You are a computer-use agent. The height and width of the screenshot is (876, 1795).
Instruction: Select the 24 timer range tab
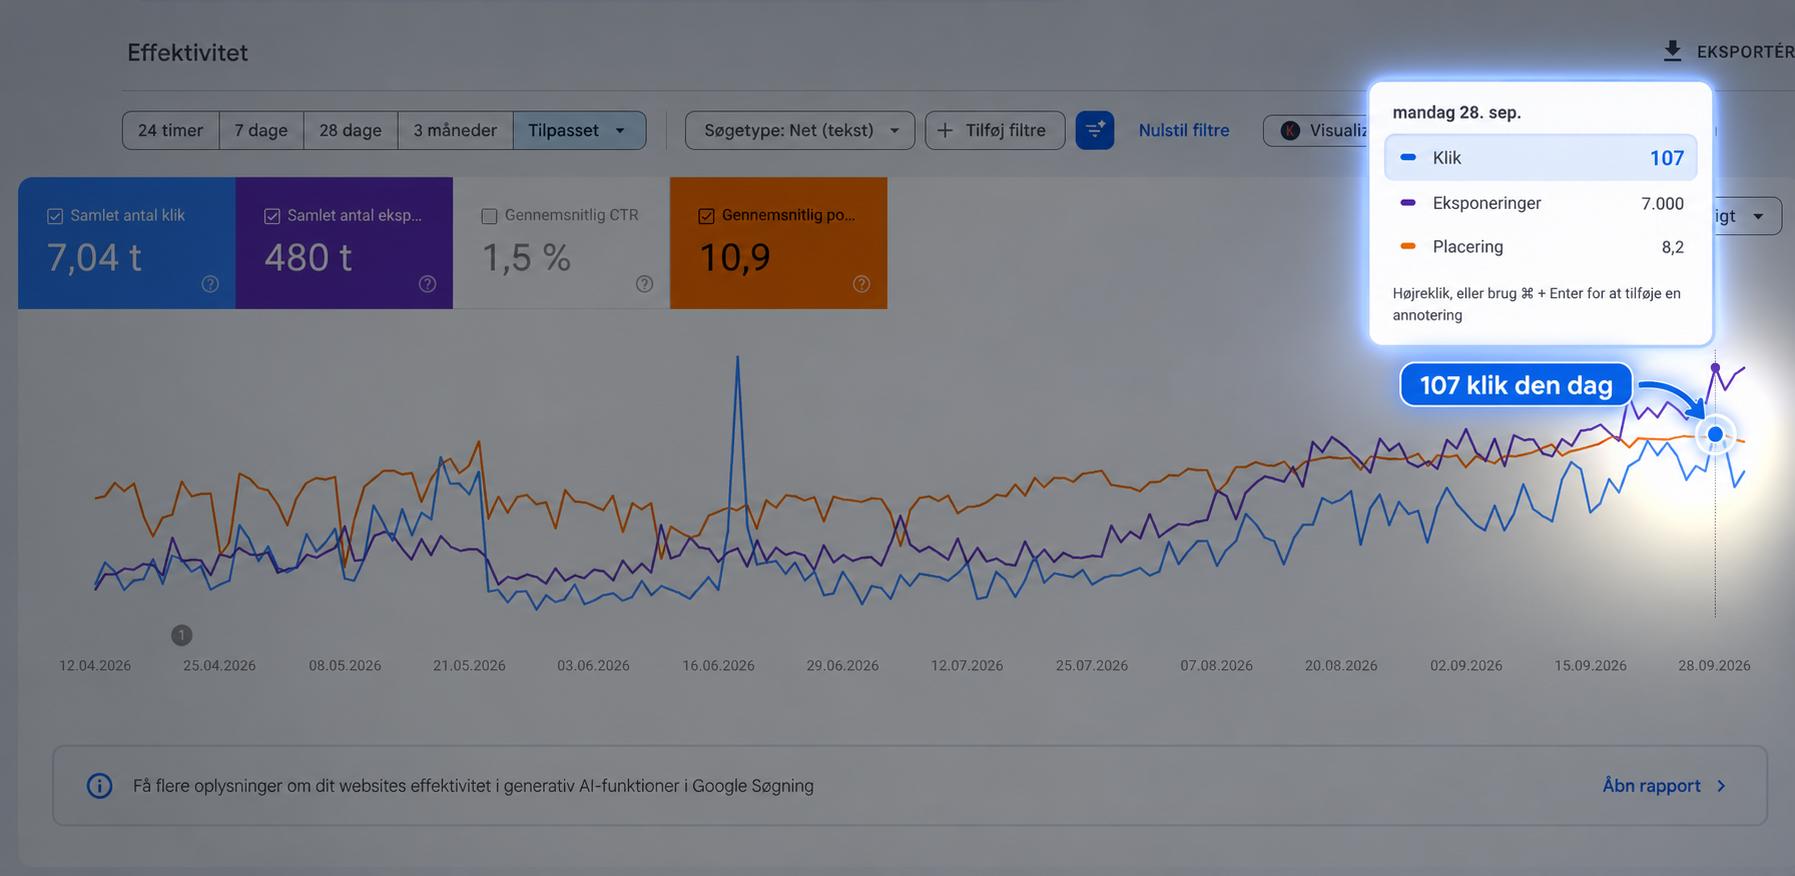coord(171,130)
